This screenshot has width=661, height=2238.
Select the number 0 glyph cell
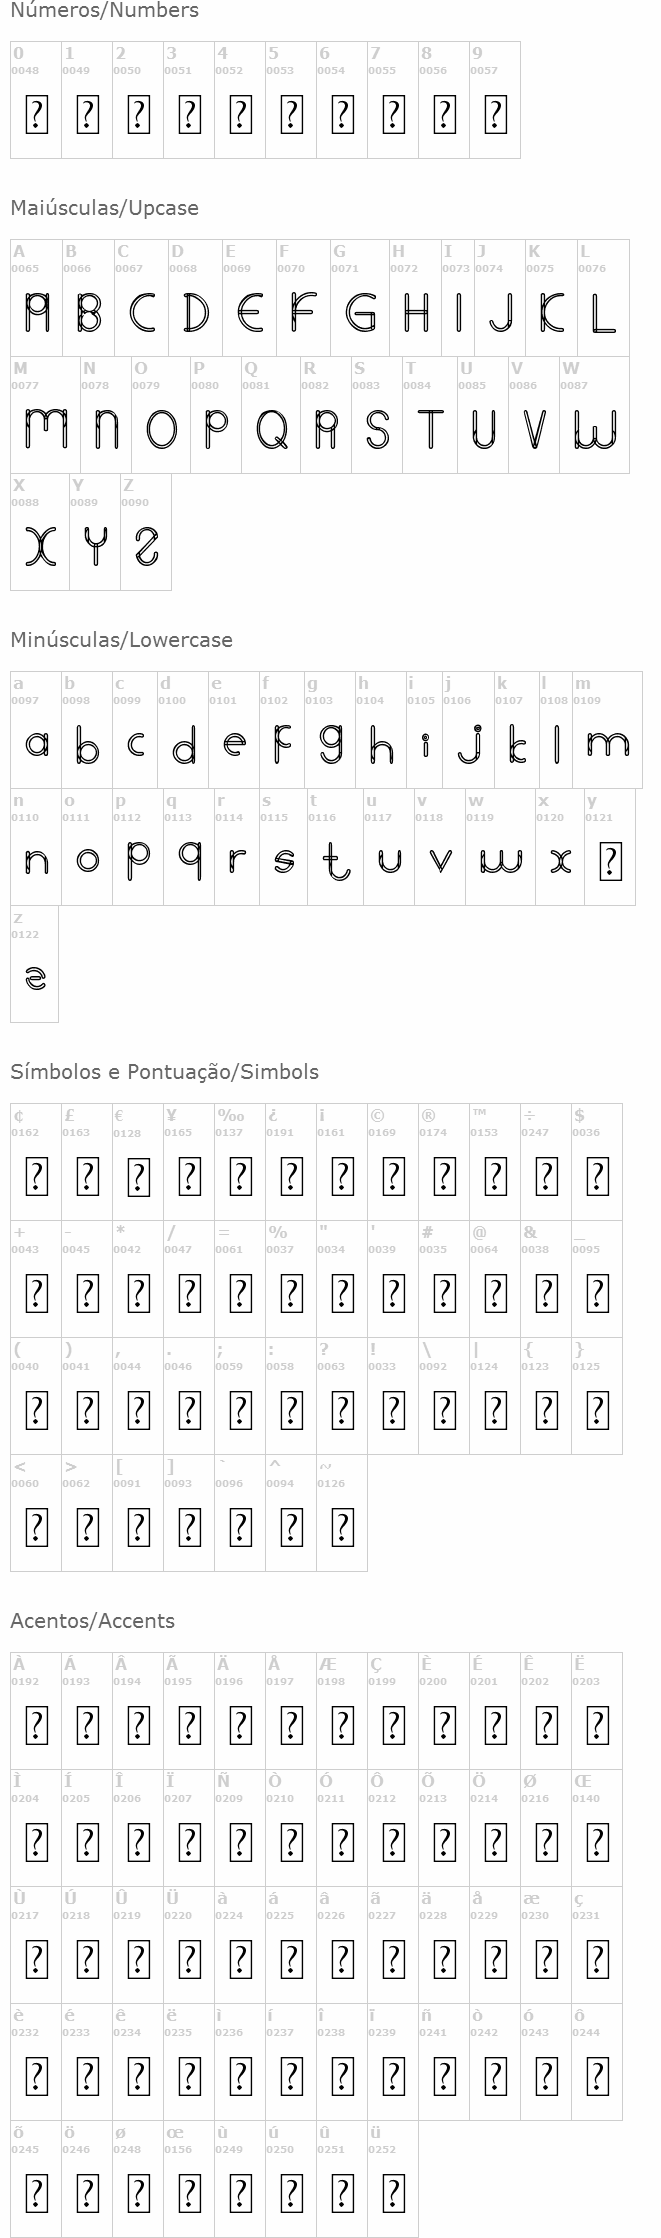(x=36, y=100)
